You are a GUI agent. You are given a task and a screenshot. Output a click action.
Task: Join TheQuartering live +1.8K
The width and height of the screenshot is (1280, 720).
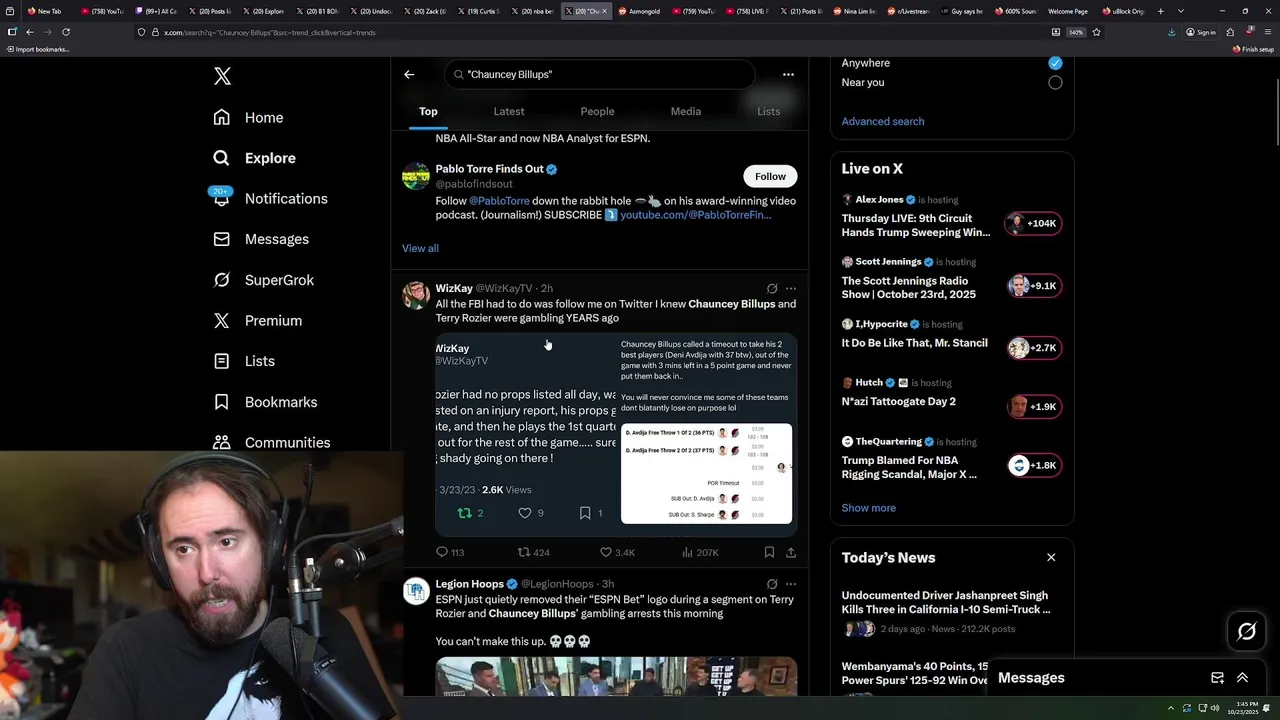click(x=1034, y=465)
